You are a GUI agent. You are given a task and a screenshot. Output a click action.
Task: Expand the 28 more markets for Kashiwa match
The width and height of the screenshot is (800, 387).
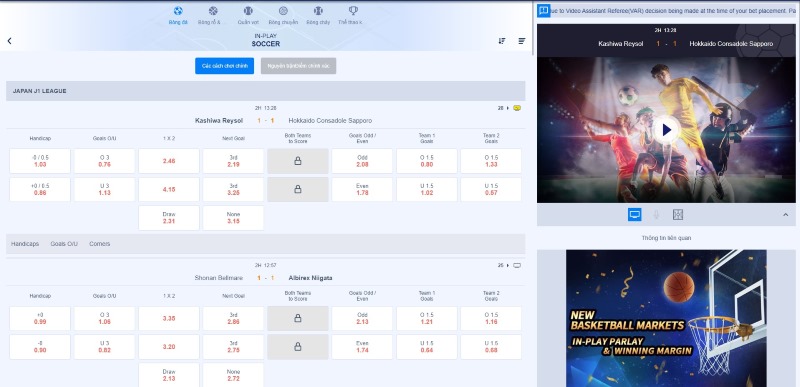coord(503,108)
